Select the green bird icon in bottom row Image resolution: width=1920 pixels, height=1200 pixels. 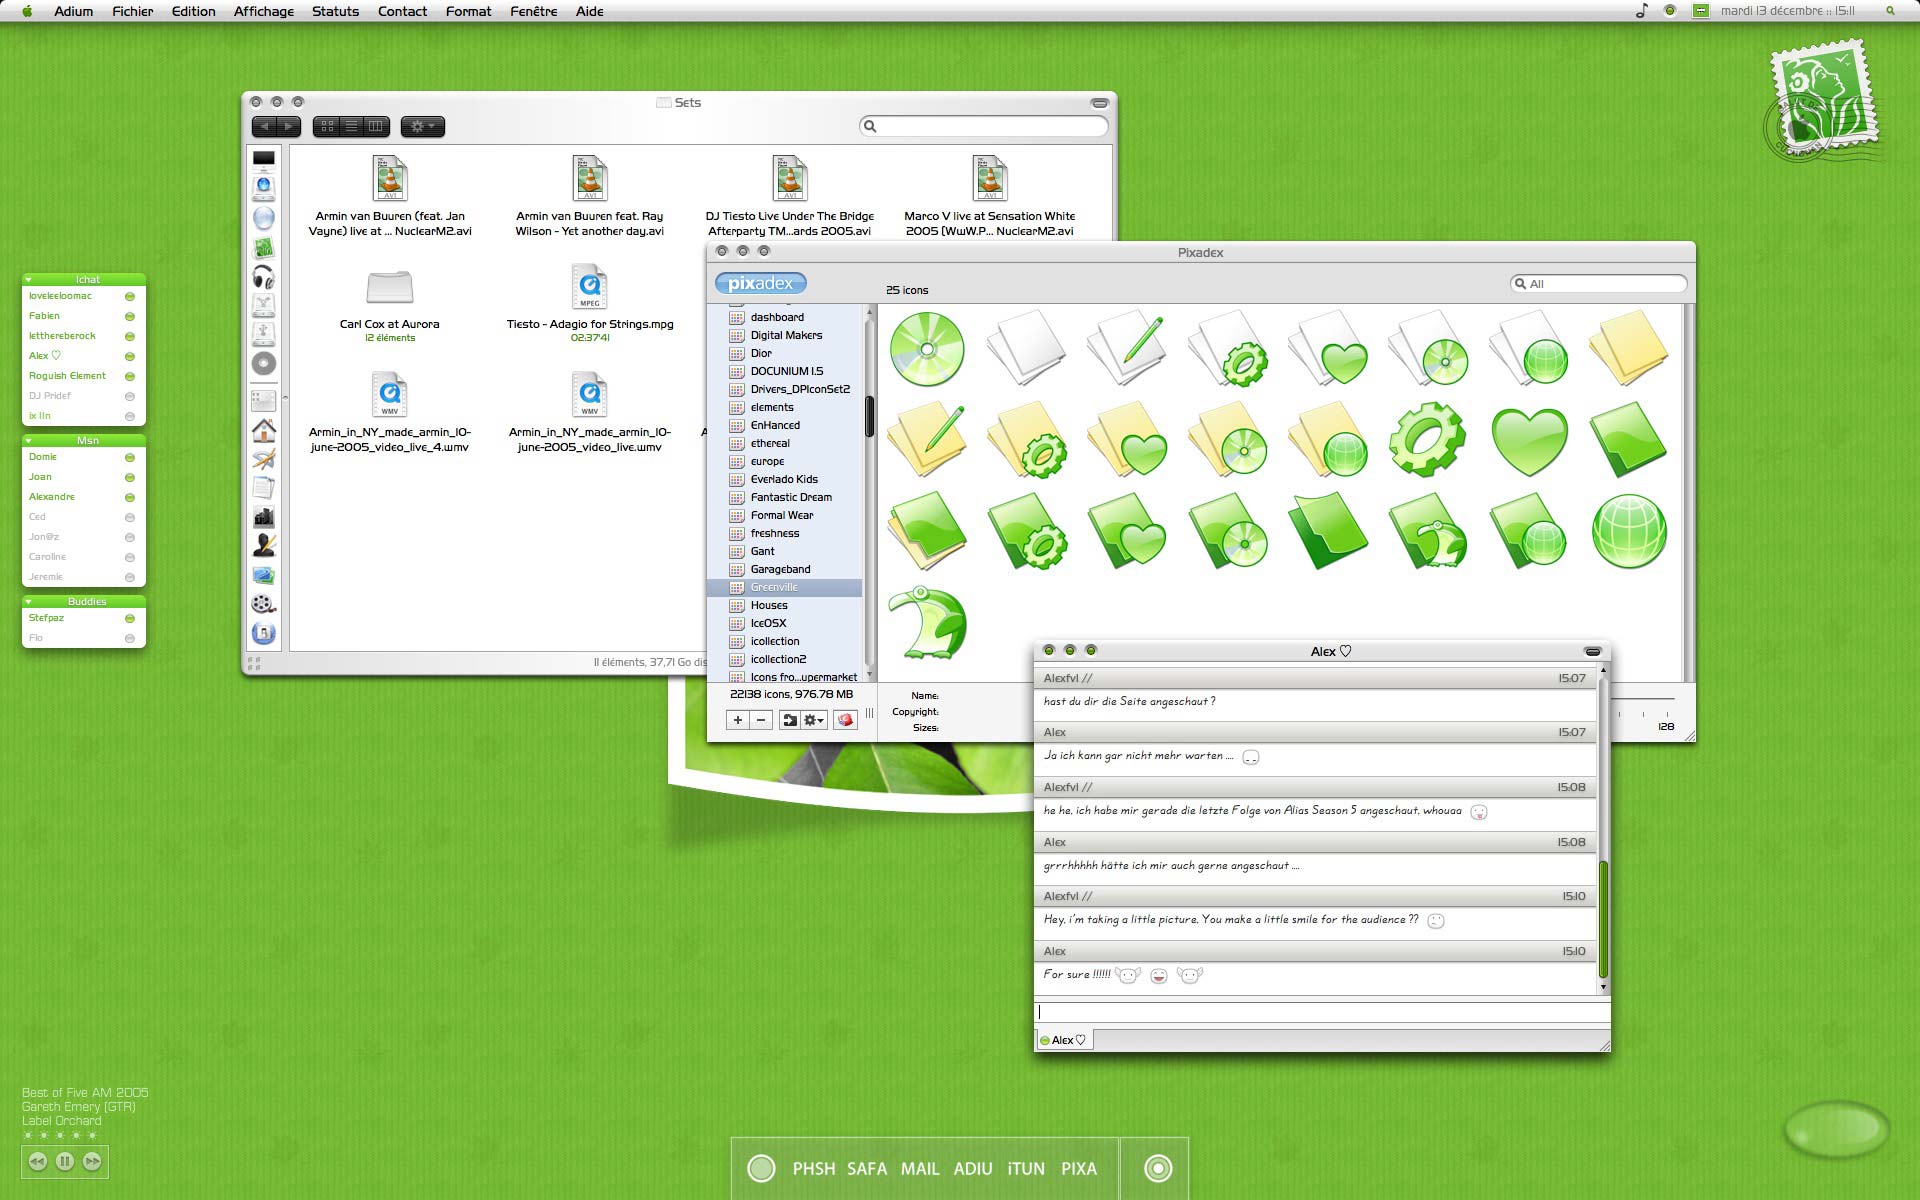point(927,623)
